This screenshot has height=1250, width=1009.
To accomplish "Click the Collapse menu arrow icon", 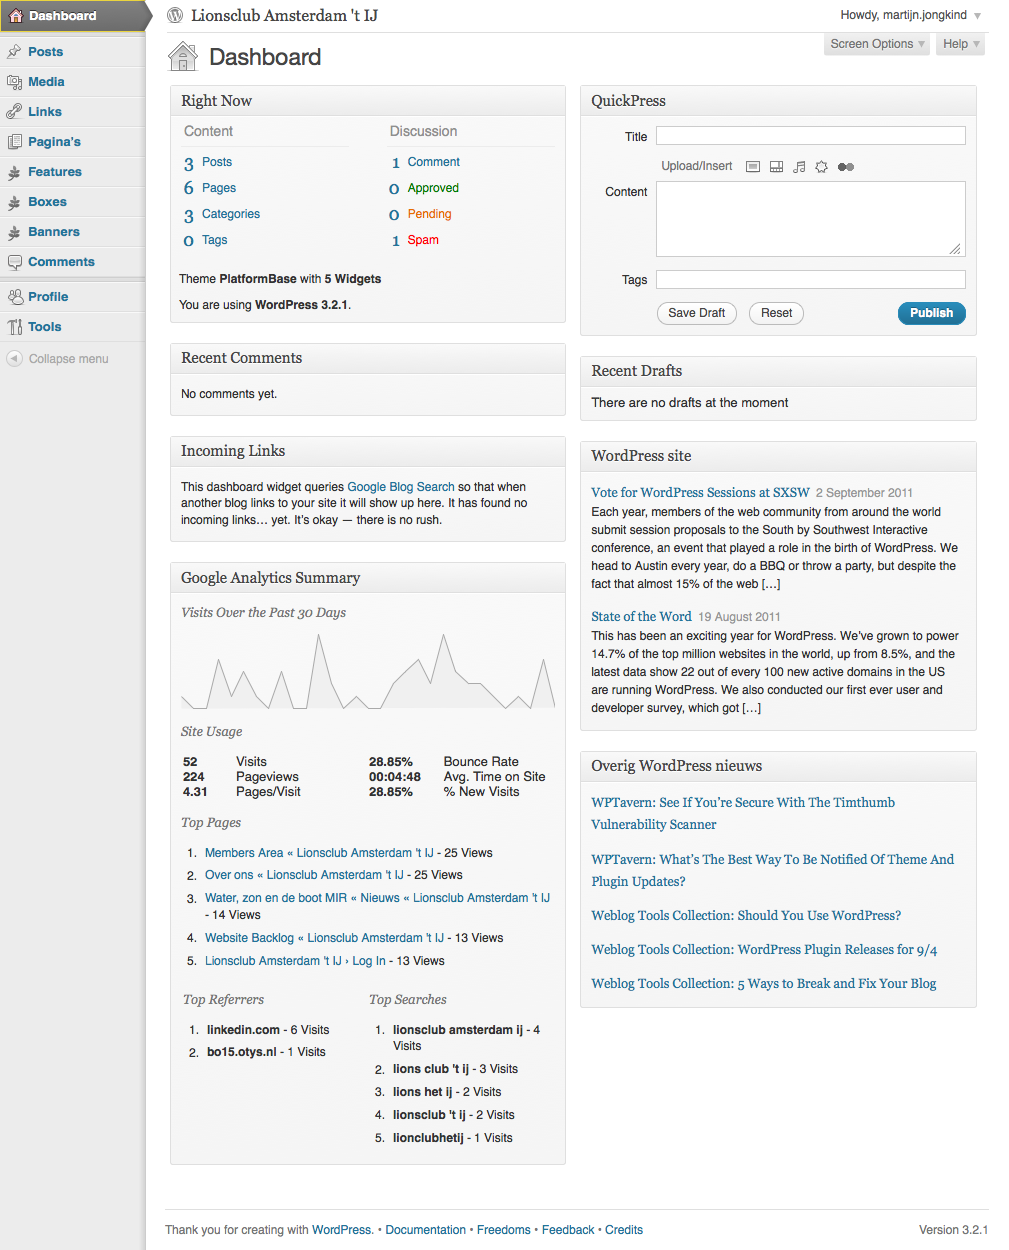I will 14,358.
